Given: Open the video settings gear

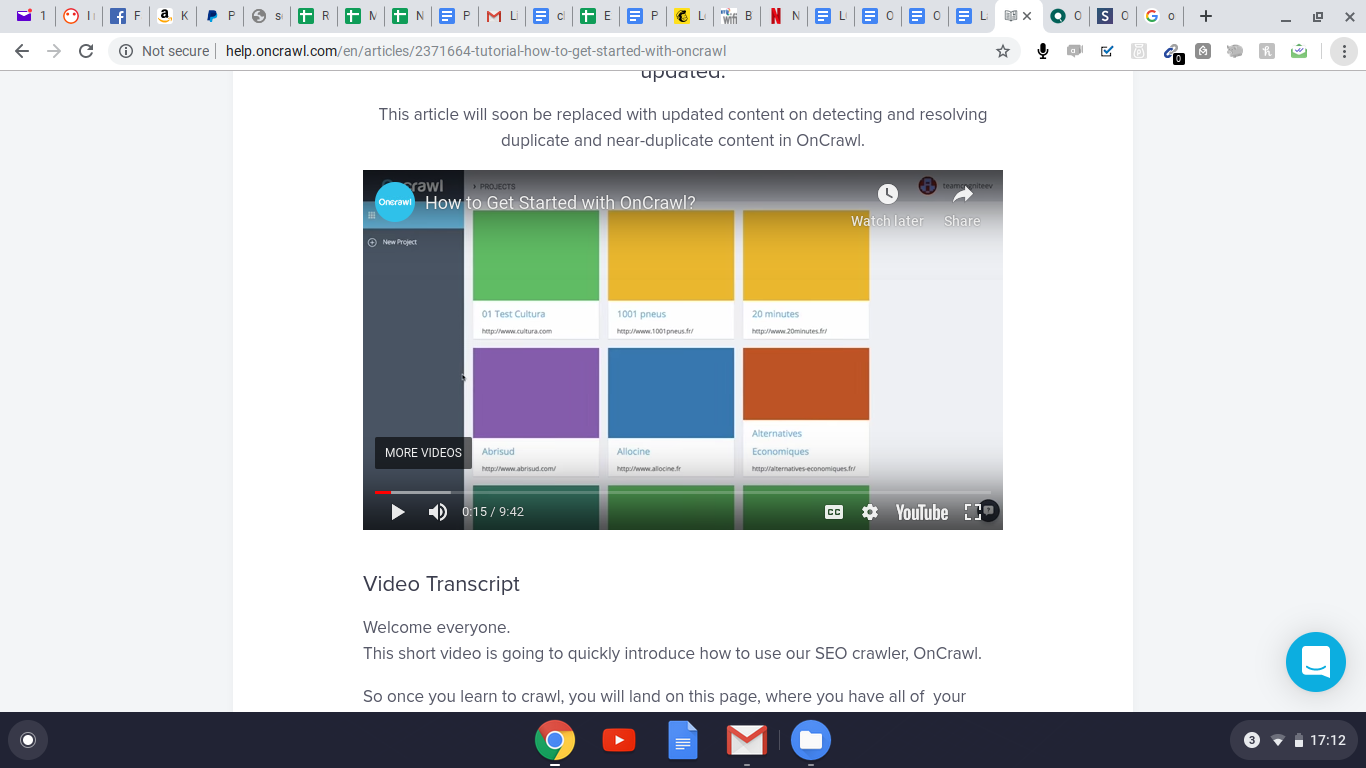Looking at the screenshot, I should 870,512.
